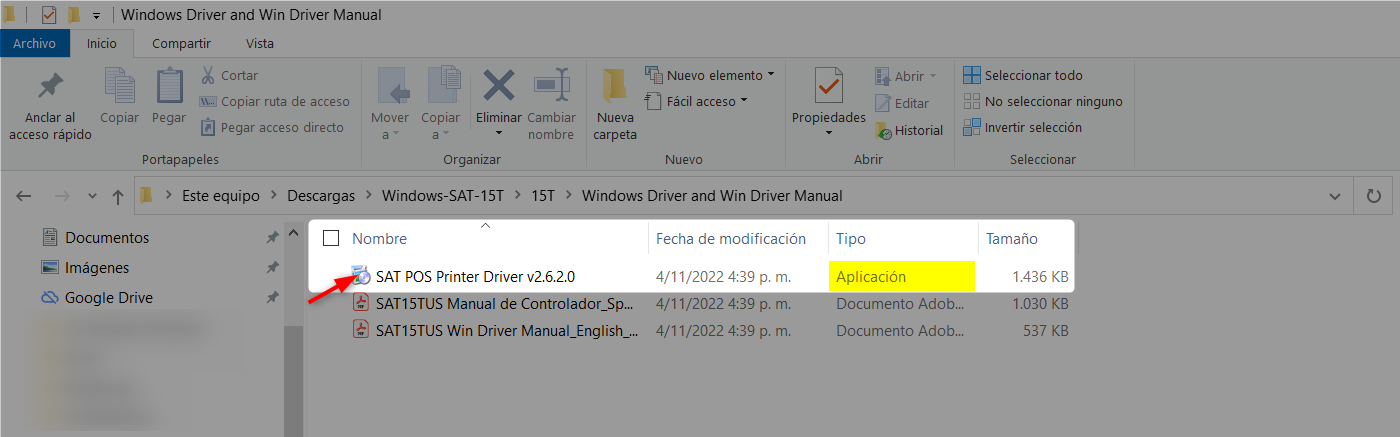This screenshot has width=1400, height=437.
Task: Open the Compartir ribbon tab
Action: (181, 43)
